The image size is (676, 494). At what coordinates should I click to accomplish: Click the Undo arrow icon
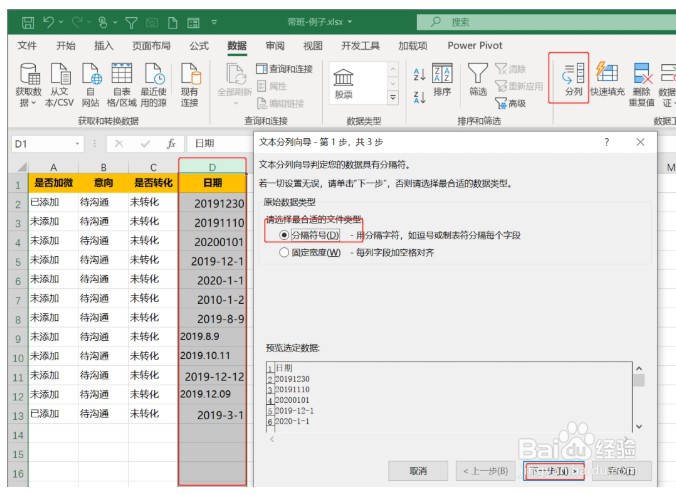point(48,22)
